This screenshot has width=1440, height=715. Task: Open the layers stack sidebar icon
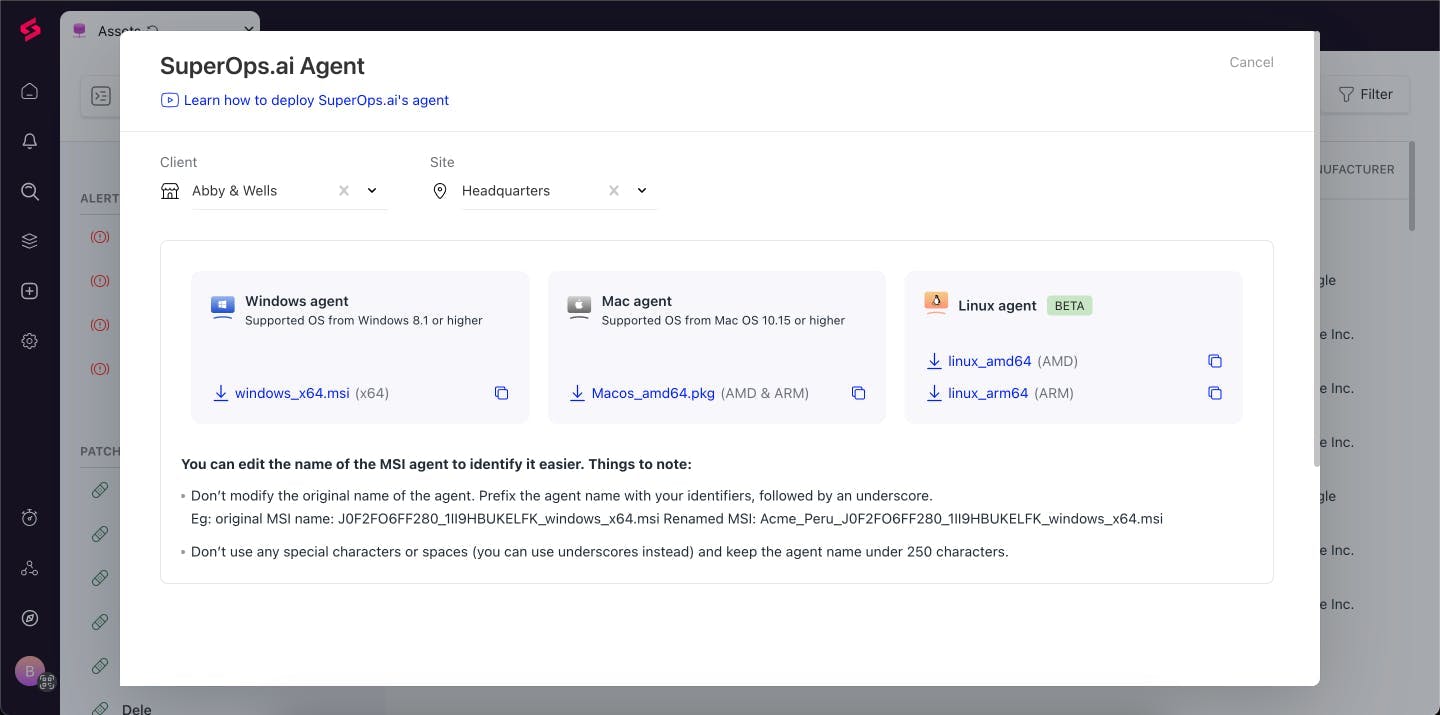pyautogui.click(x=30, y=241)
